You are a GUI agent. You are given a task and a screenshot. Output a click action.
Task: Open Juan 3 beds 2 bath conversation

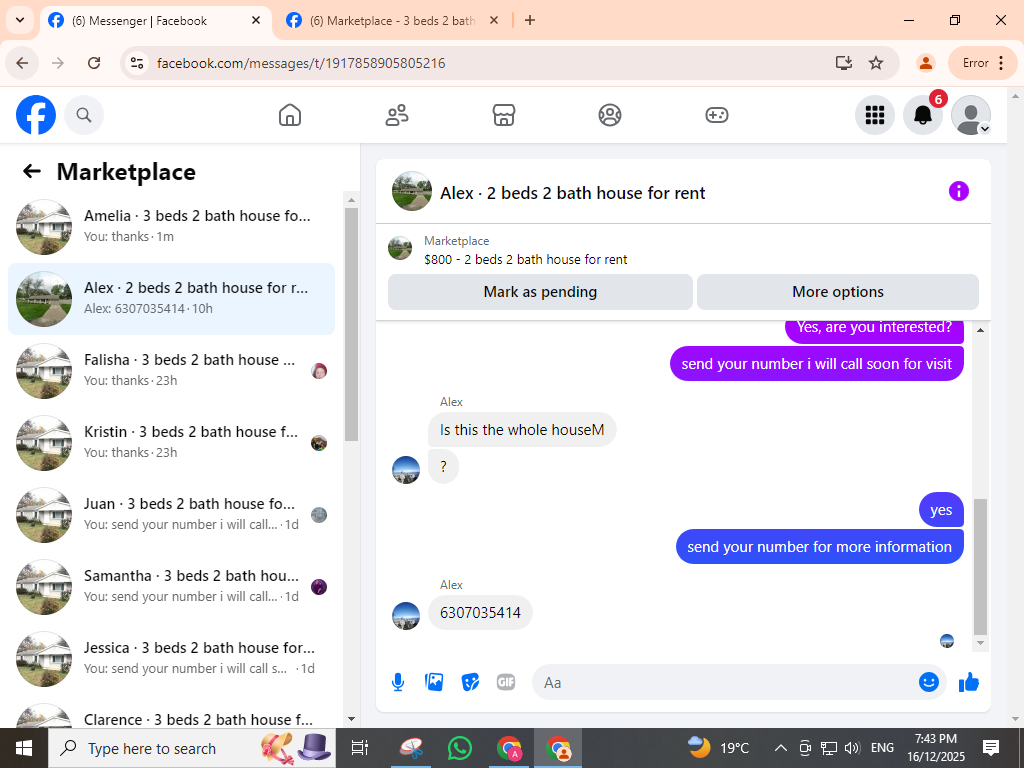tap(171, 515)
